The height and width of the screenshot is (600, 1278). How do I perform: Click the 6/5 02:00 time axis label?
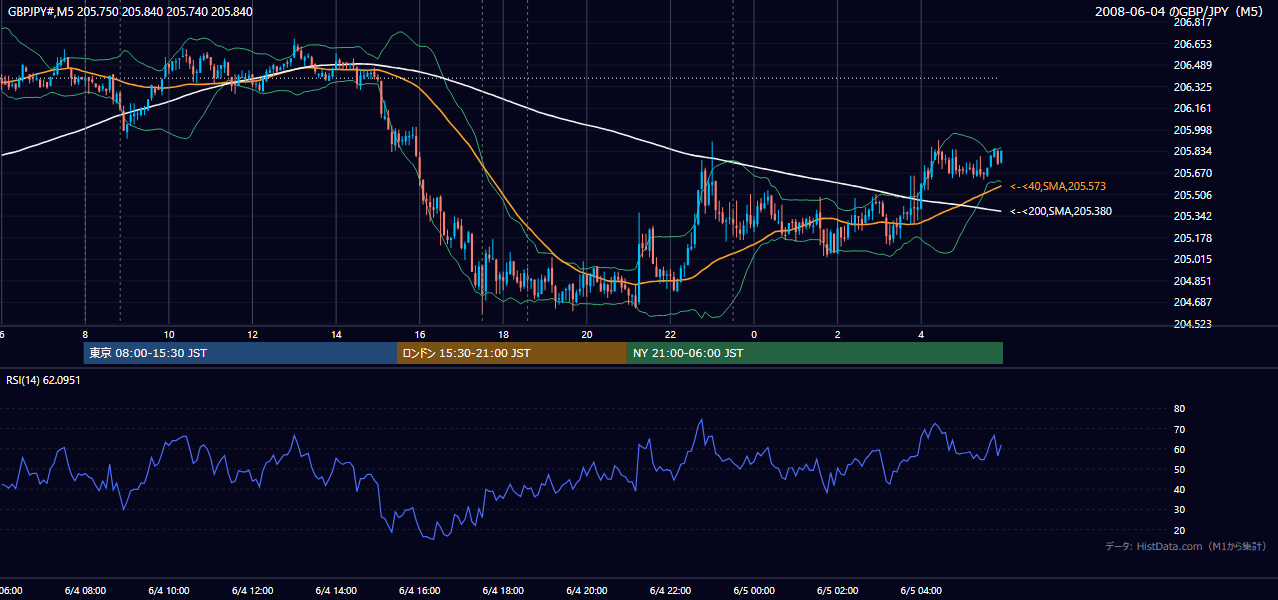[x=838, y=590]
